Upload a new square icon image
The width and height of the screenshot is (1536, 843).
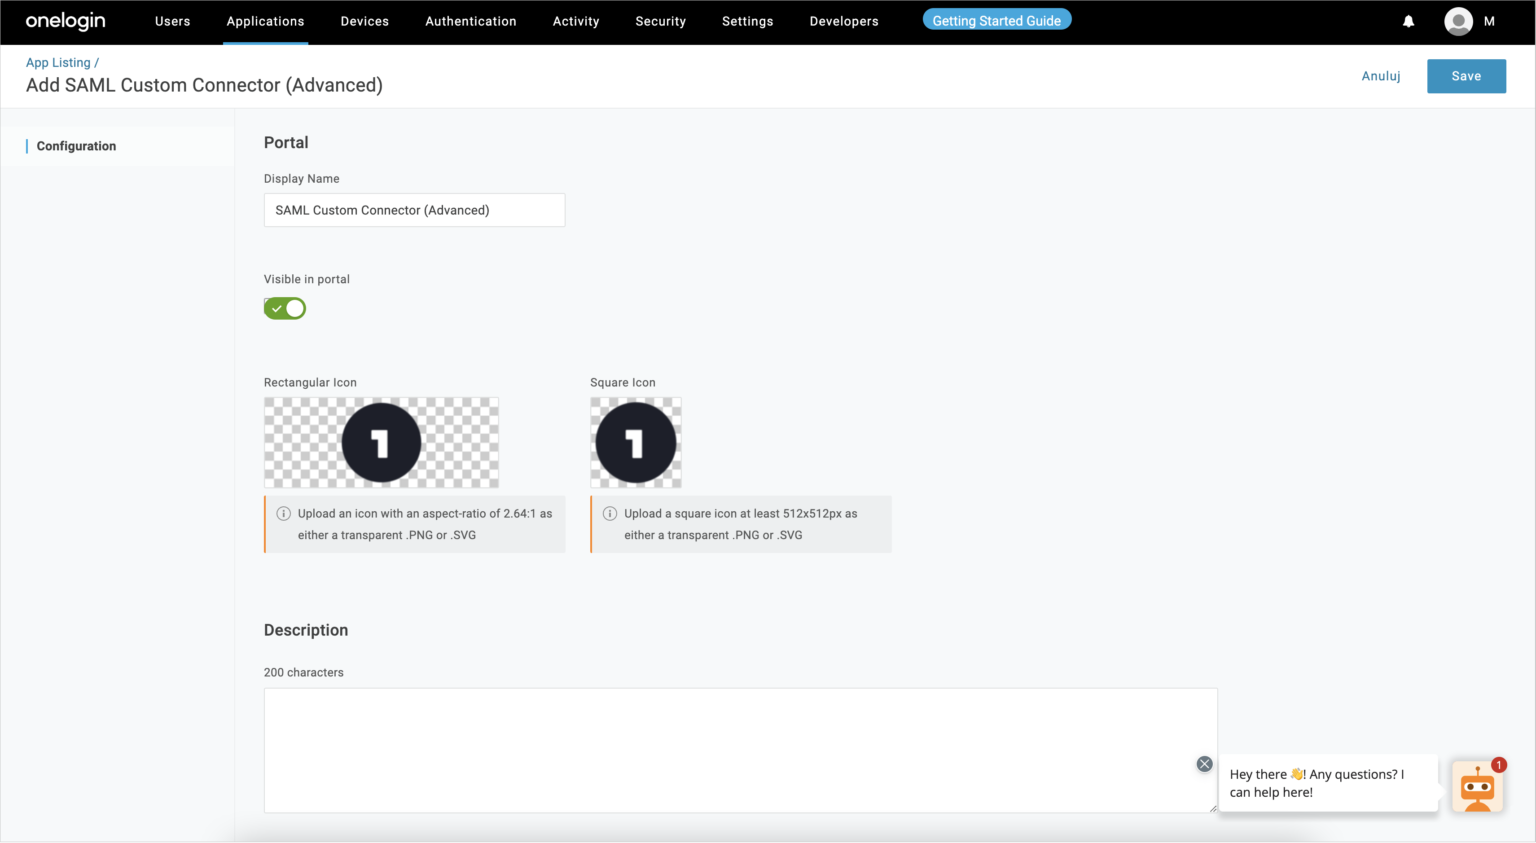[636, 443]
